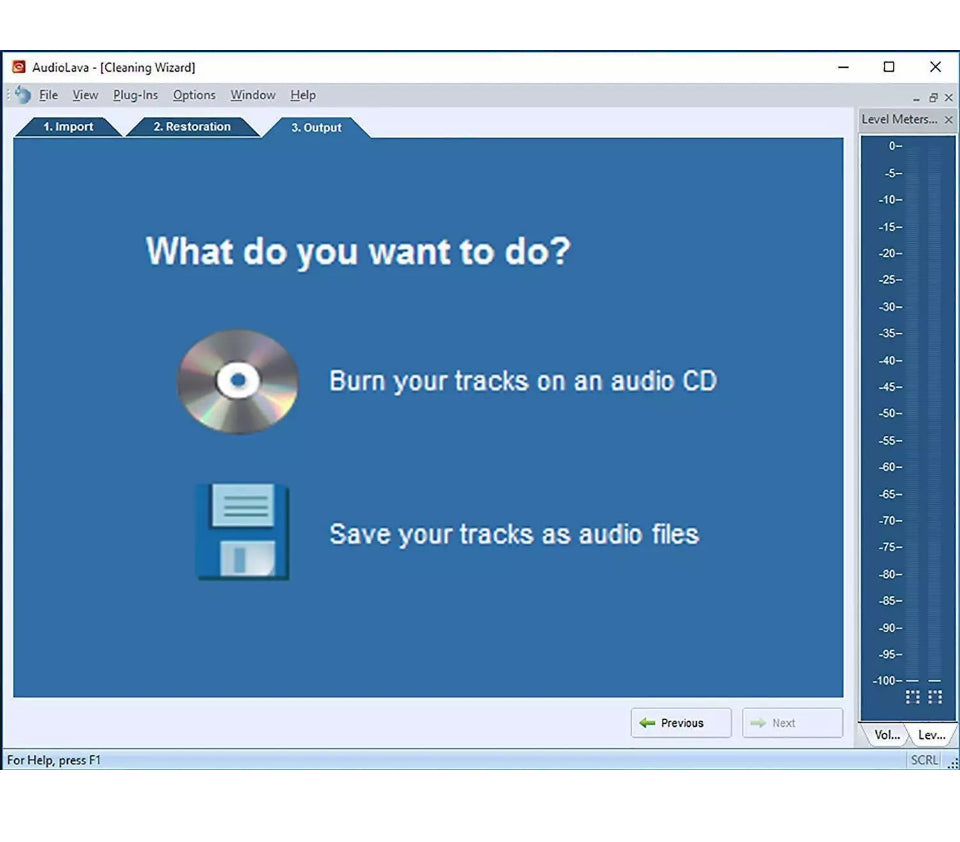
Task: Choose Save your tracks as audio files
Action: pos(514,534)
